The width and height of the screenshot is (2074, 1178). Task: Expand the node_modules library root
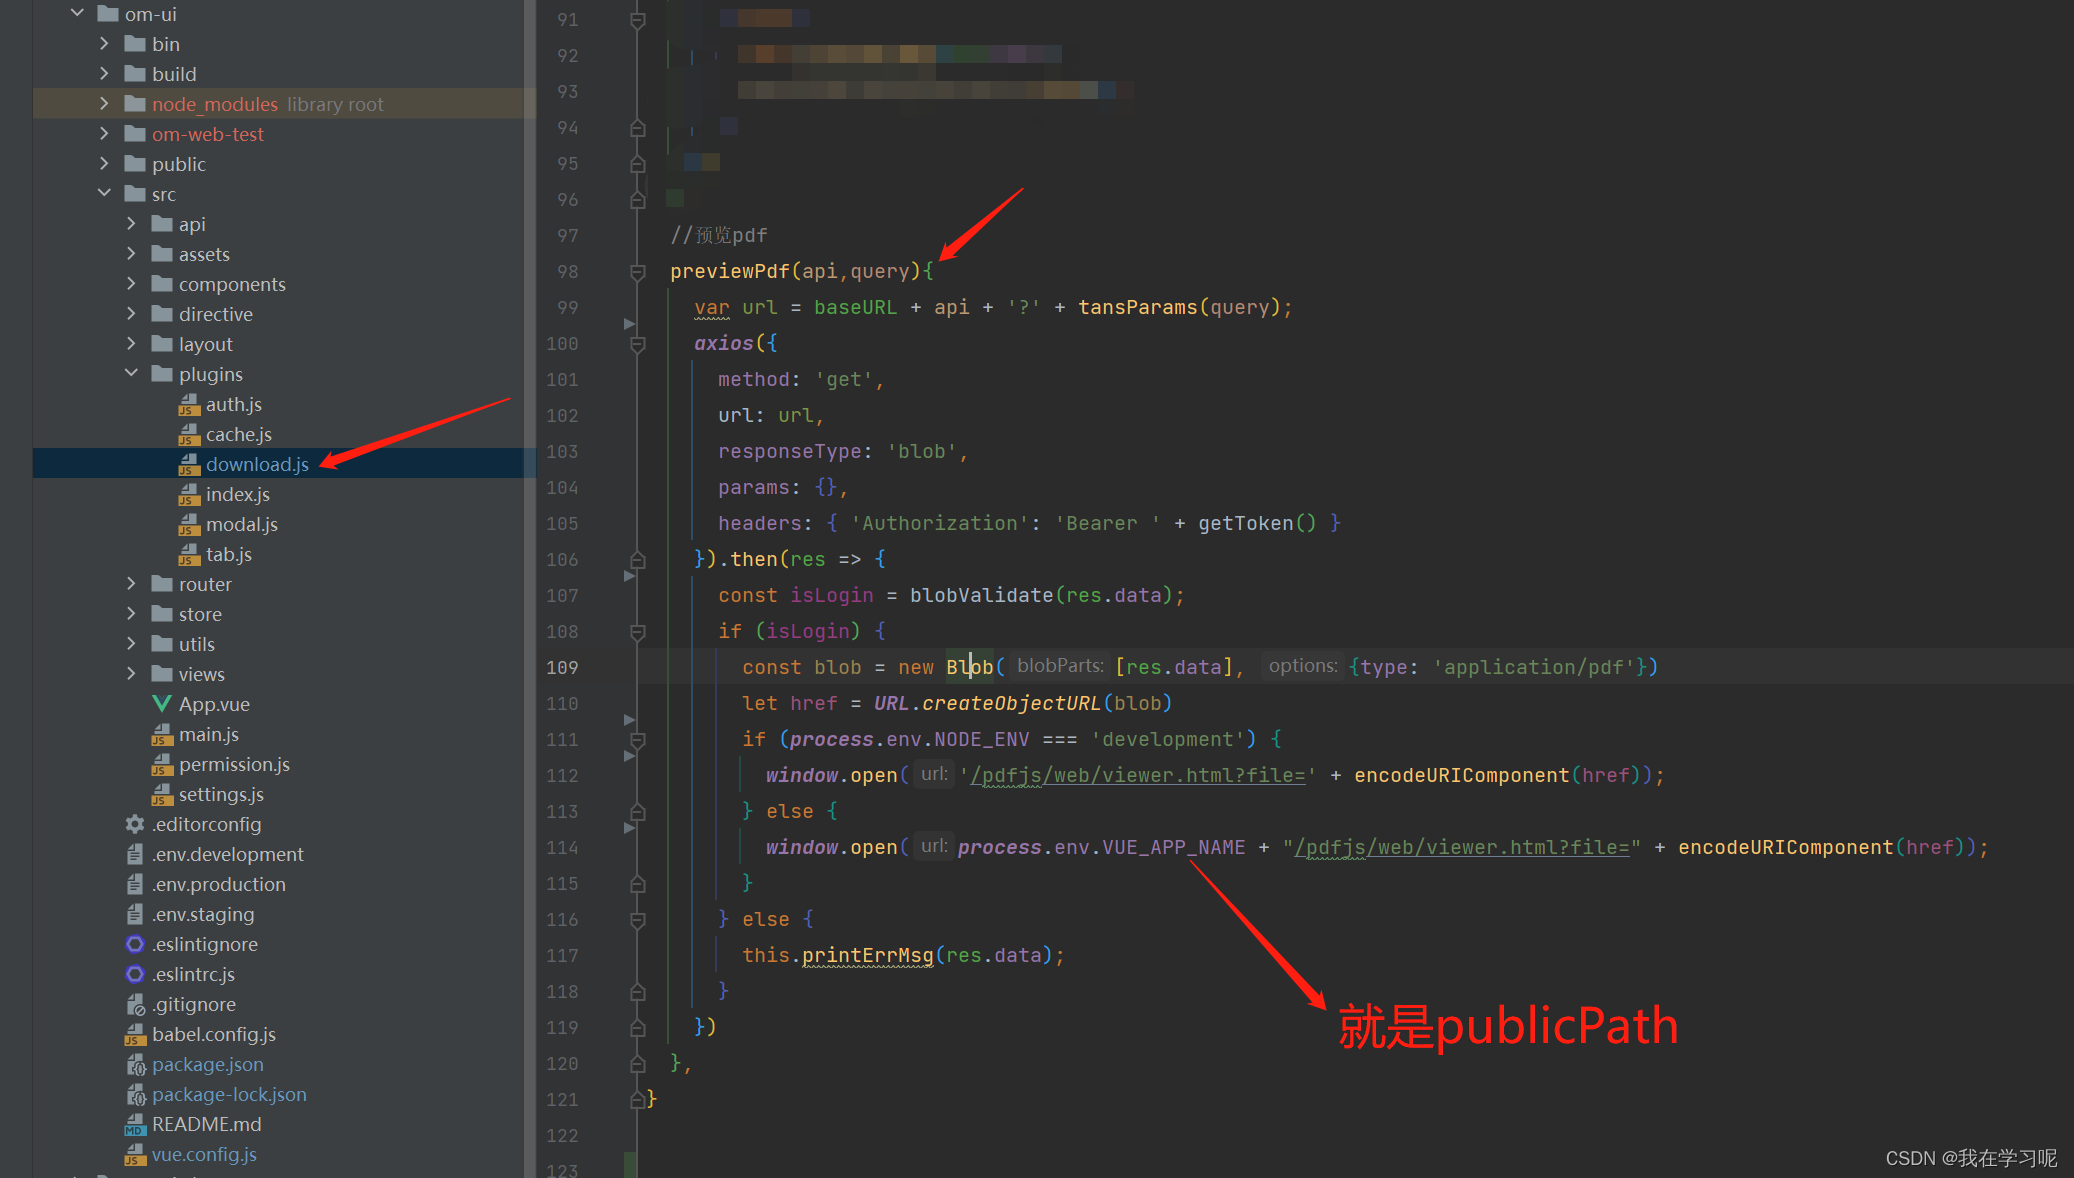[104, 103]
